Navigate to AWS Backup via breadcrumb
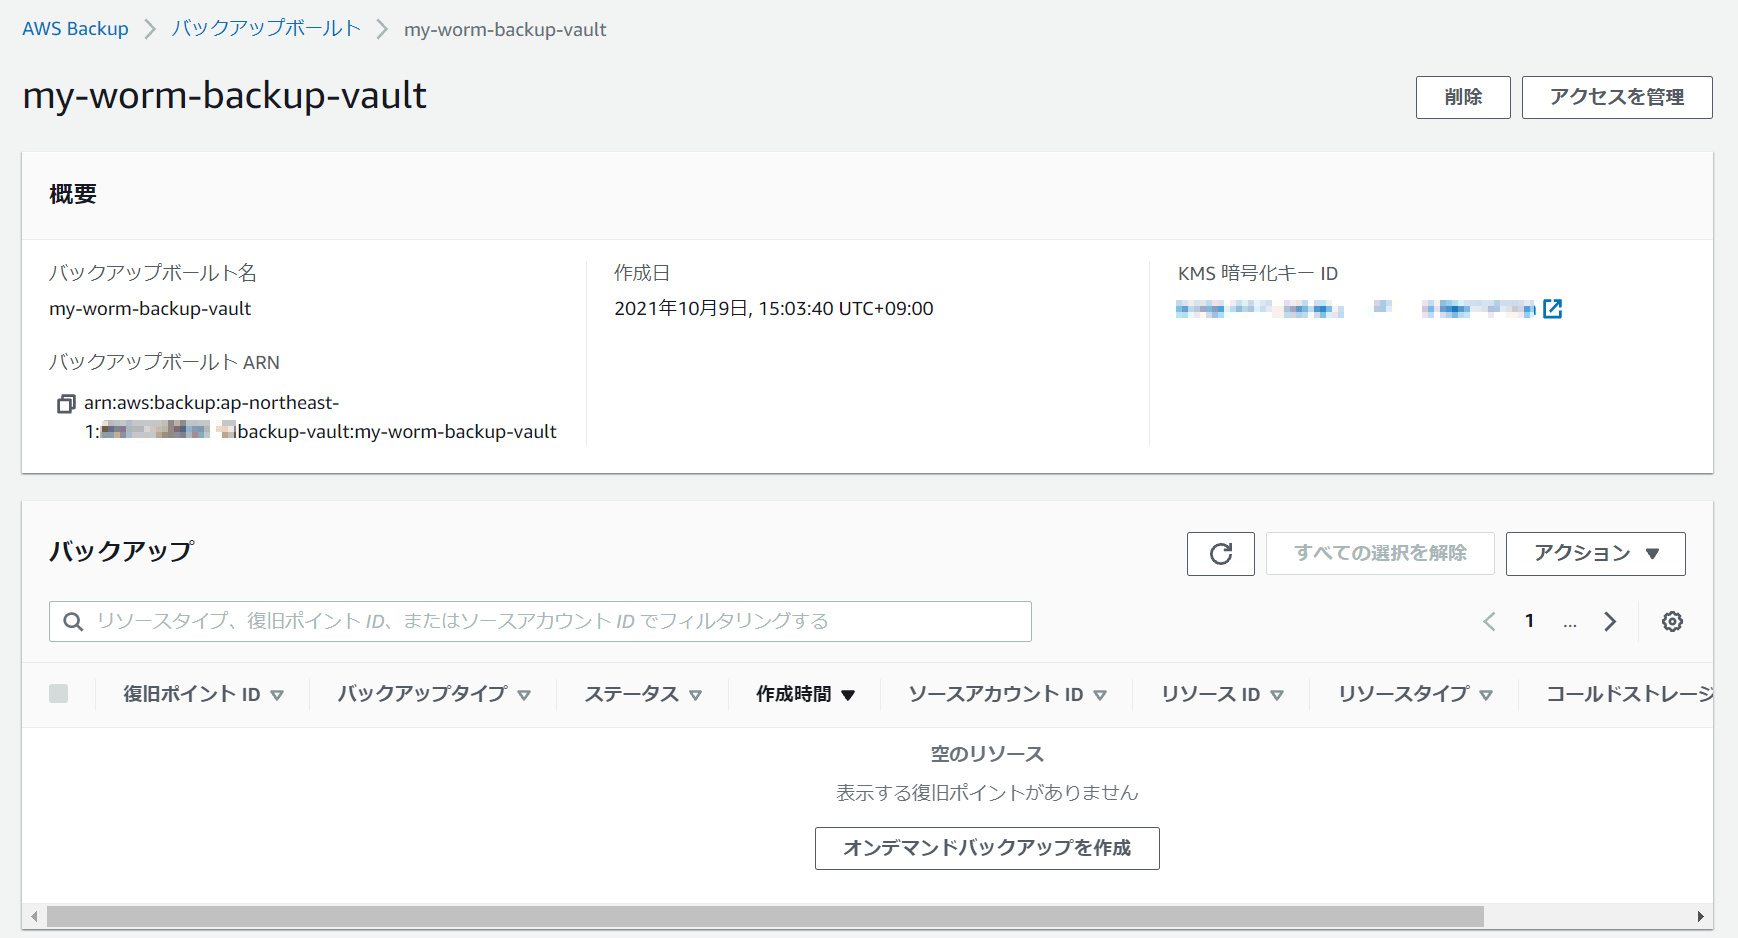 pos(75,29)
